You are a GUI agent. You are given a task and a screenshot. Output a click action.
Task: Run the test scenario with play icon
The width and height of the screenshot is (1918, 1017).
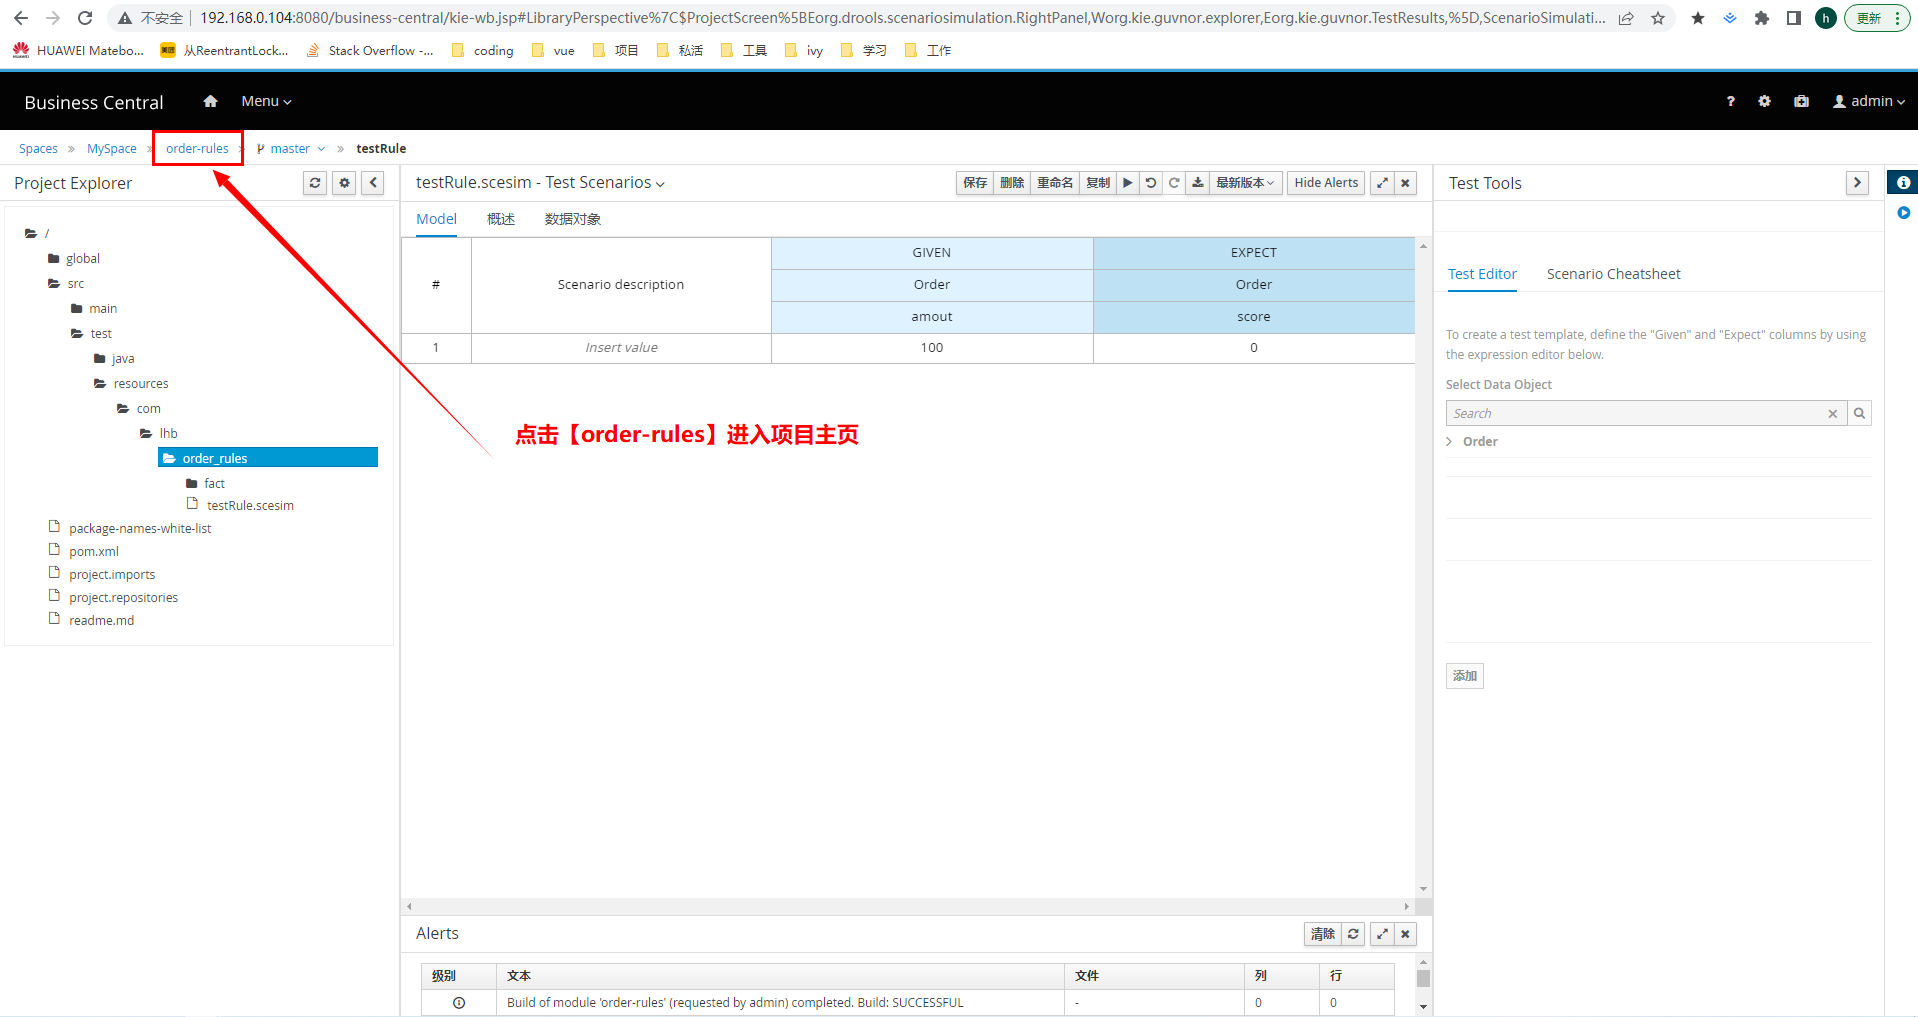(x=1127, y=183)
